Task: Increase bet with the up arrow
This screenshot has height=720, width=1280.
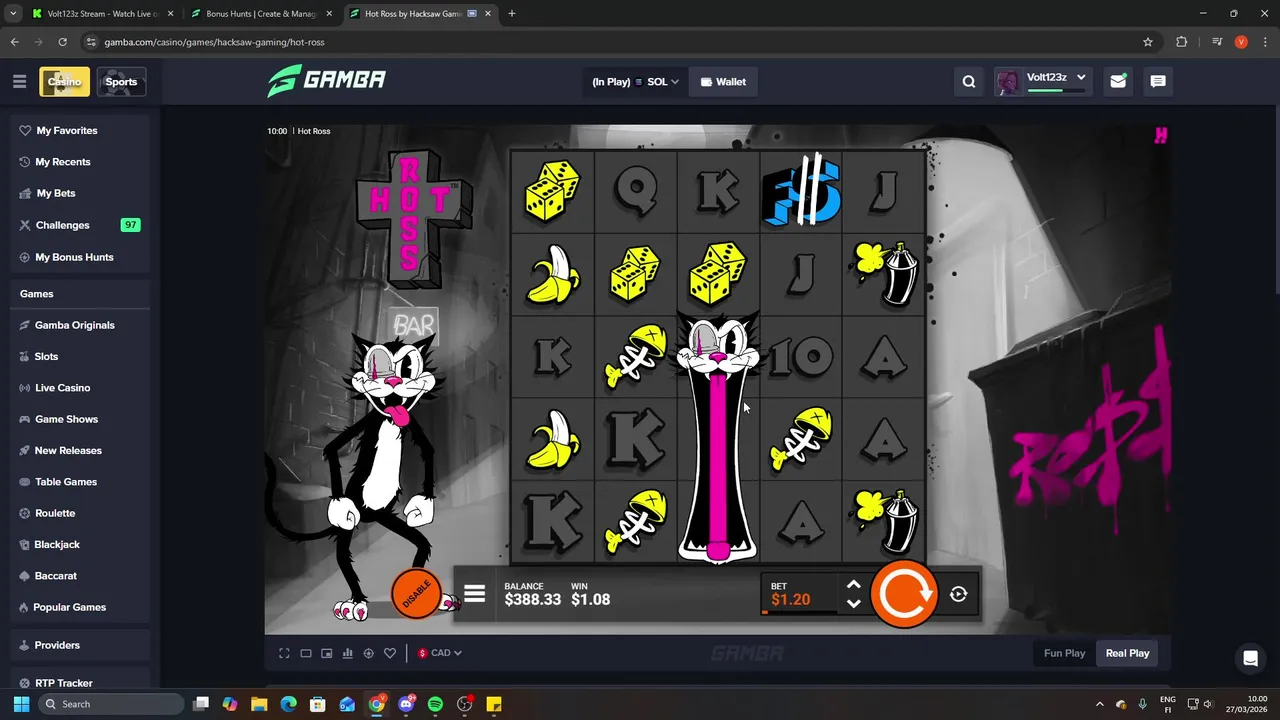Action: point(853,586)
